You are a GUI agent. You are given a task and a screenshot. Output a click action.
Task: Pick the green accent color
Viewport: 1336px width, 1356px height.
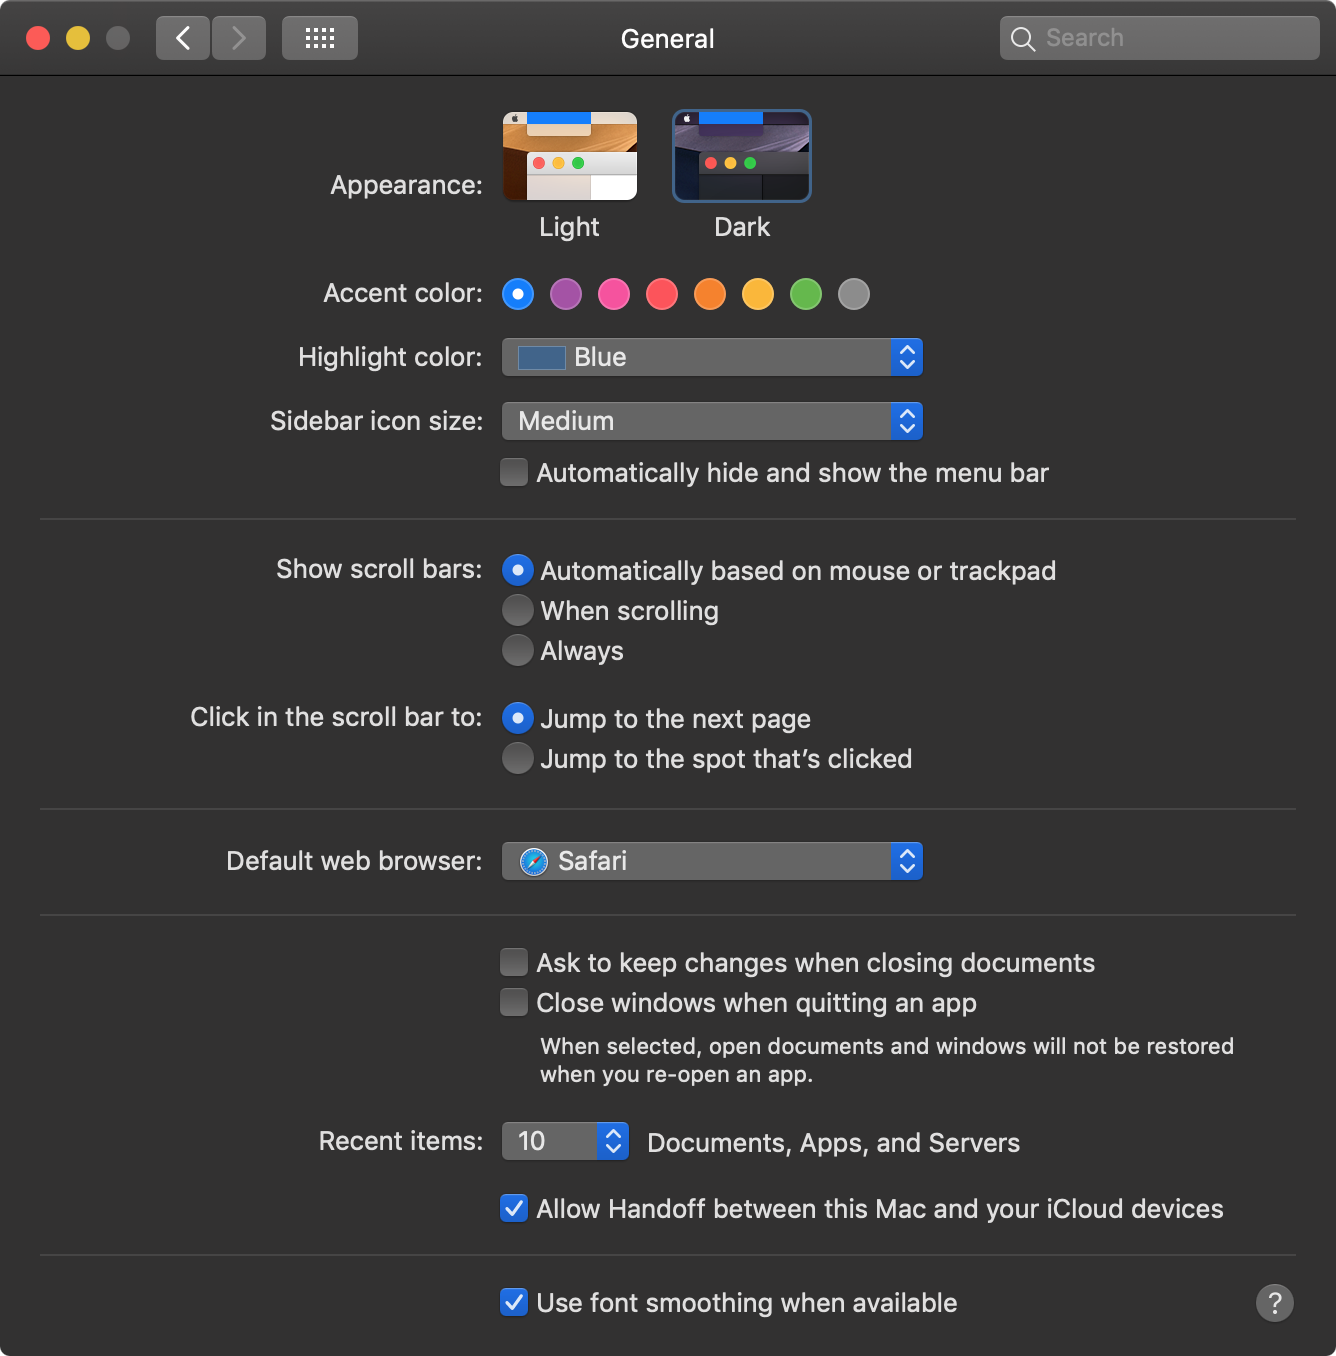tap(806, 294)
